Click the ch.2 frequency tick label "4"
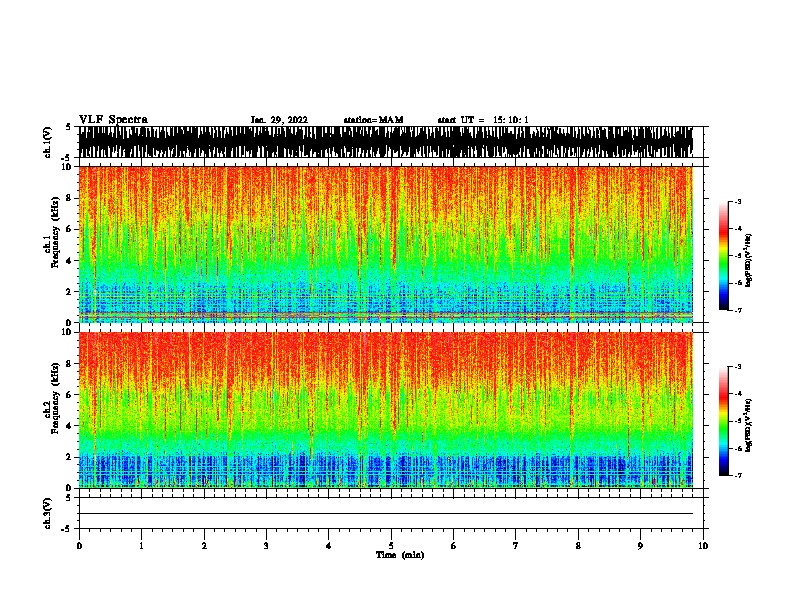This screenshot has width=792, height=612. pos(69,426)
